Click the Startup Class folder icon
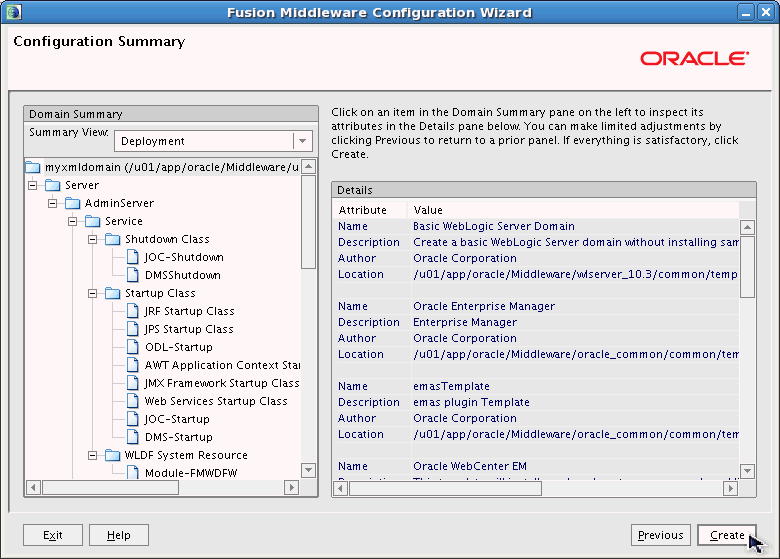This screenshot has width=780, height=559. [112, 293]
